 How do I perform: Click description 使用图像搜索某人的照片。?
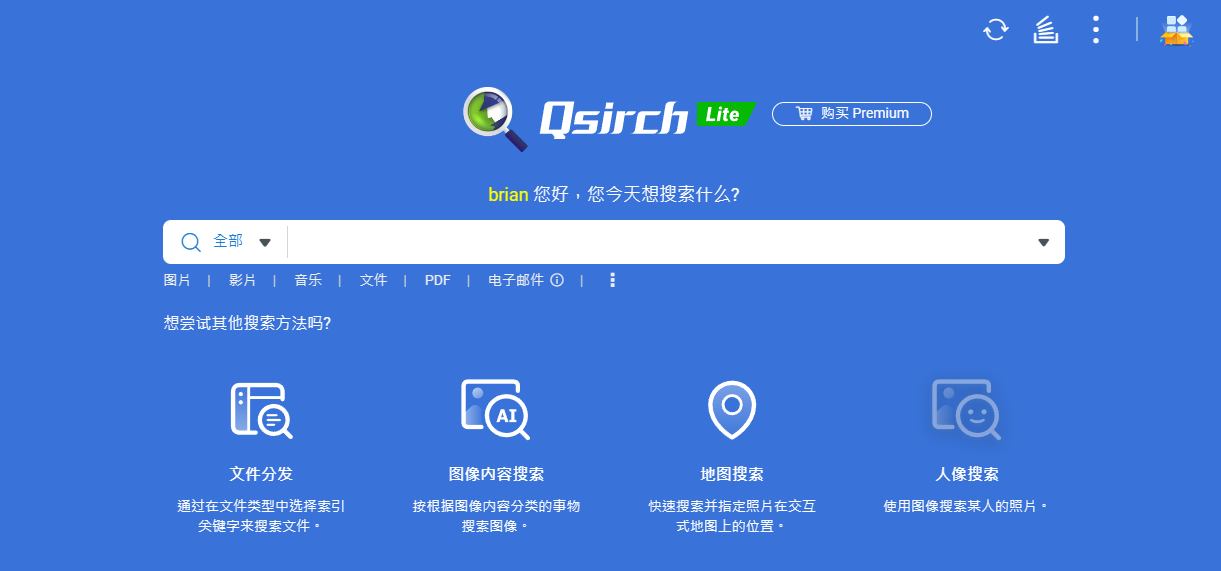pos(966,506)
